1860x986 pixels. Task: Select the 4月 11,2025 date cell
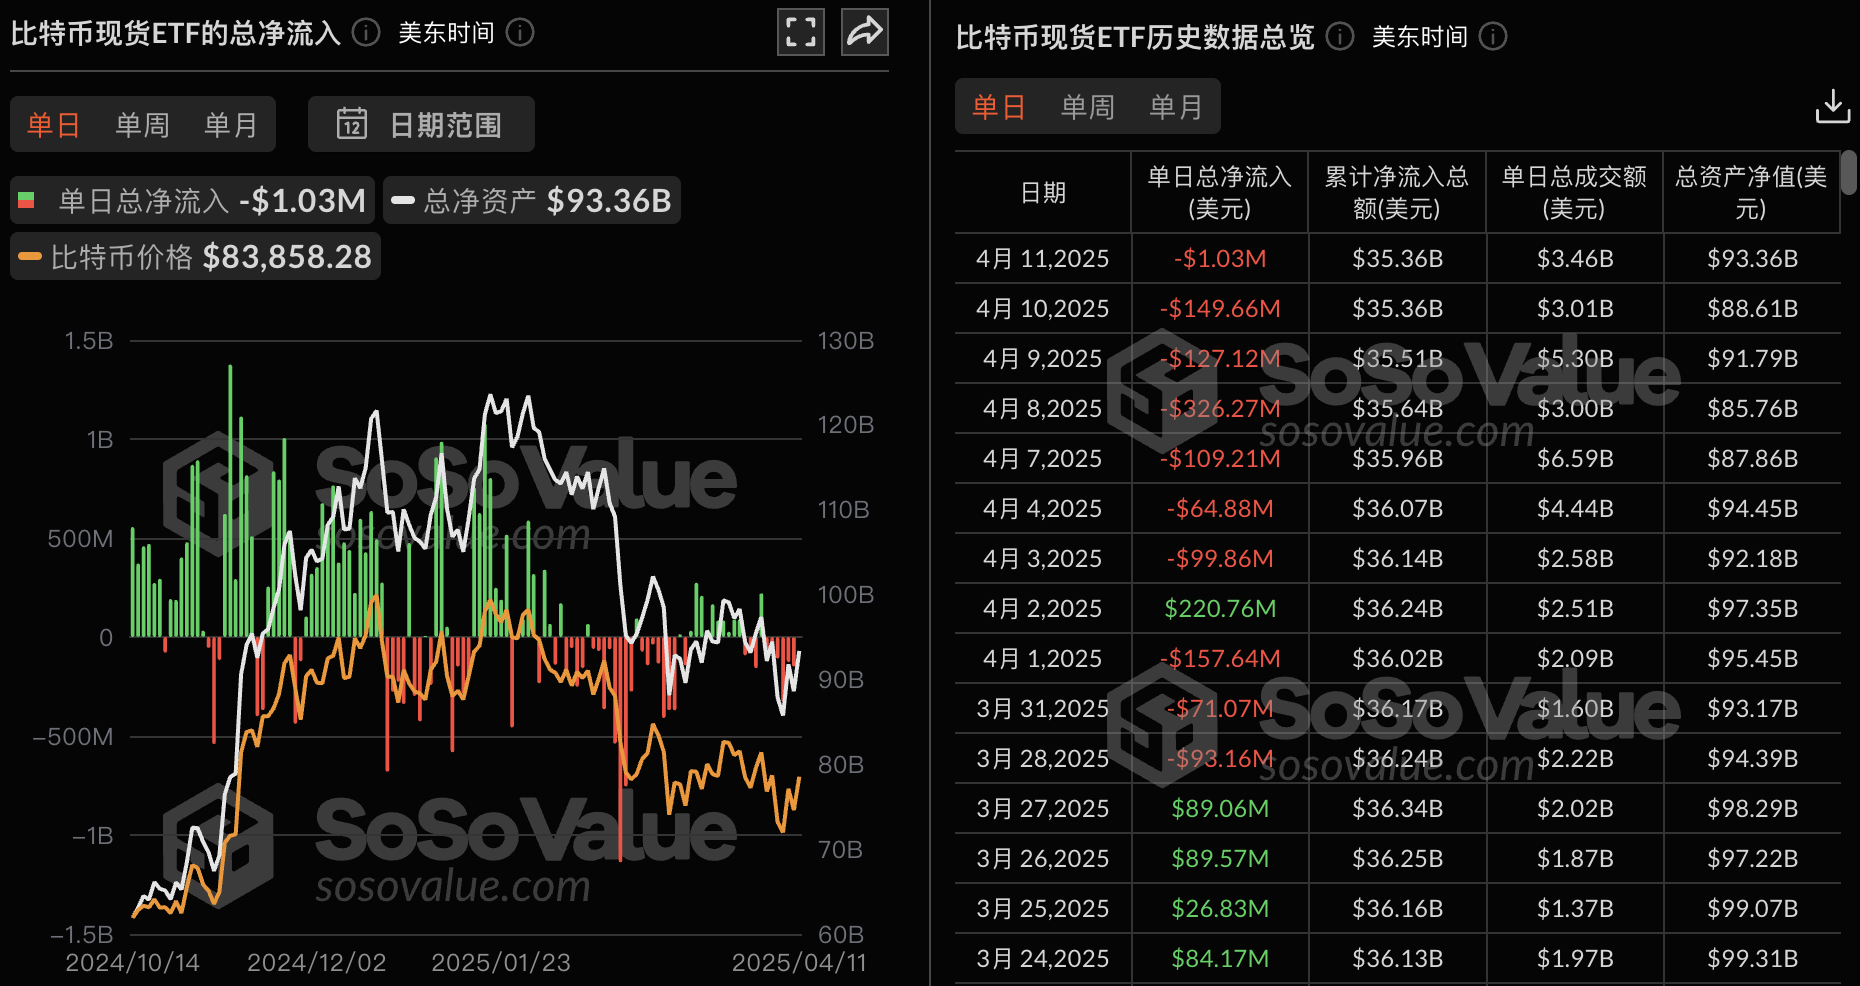[x=1043, y=259]
